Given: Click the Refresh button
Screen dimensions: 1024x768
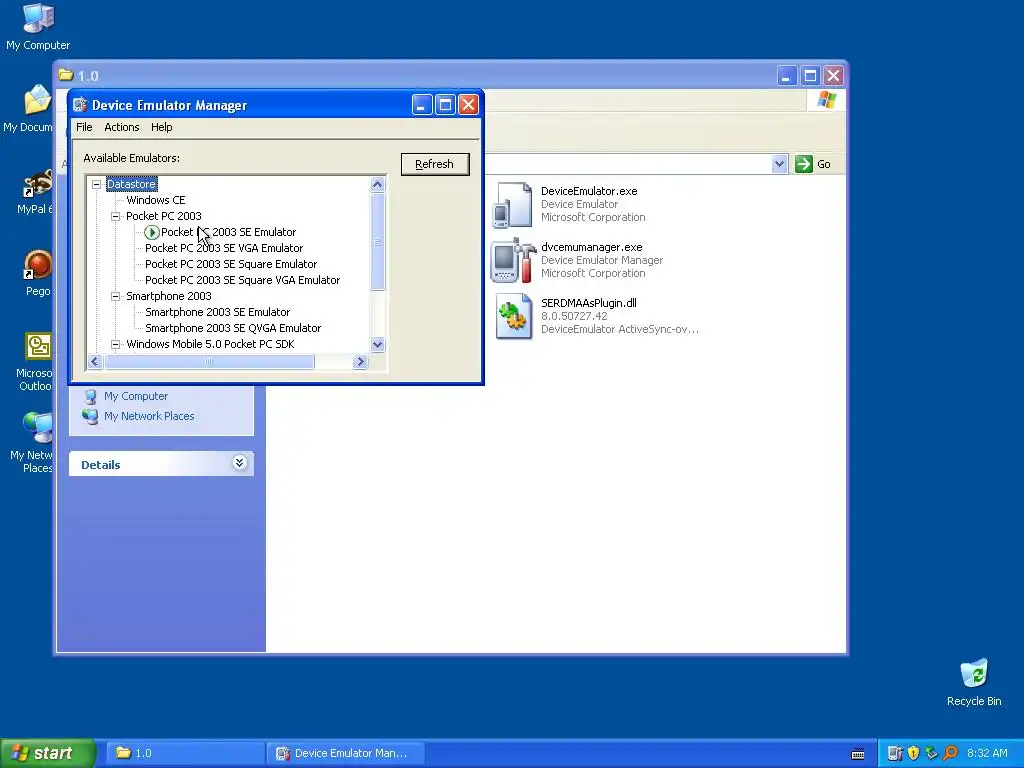Looking at the screenshot, I should [x=435, y=164].
